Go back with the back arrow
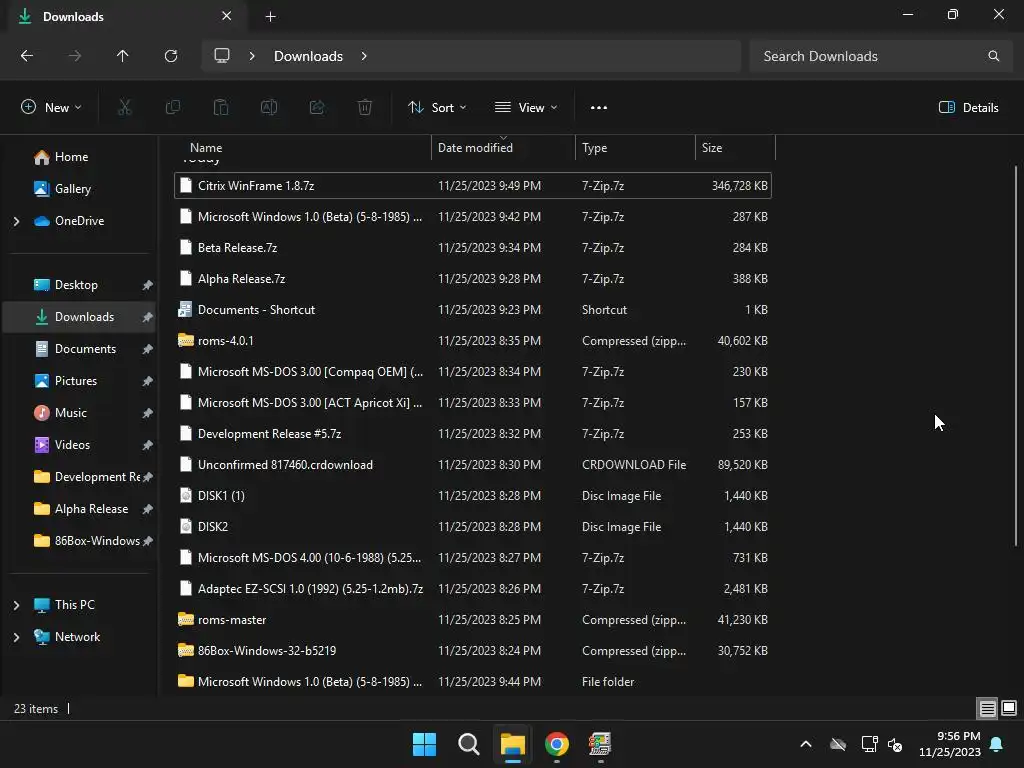This screenshot has width=1024, height=768. click(x=27, y=56)
